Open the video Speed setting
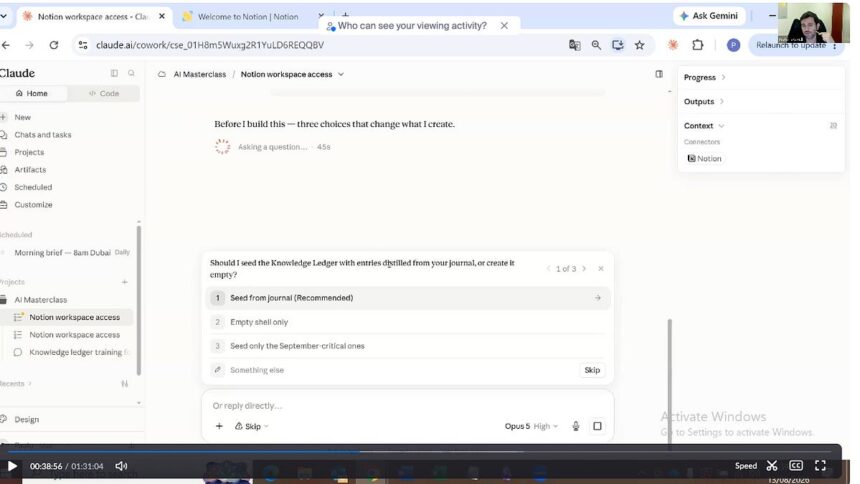This screenshot has height=484, width=860. [x=745, y=466]
